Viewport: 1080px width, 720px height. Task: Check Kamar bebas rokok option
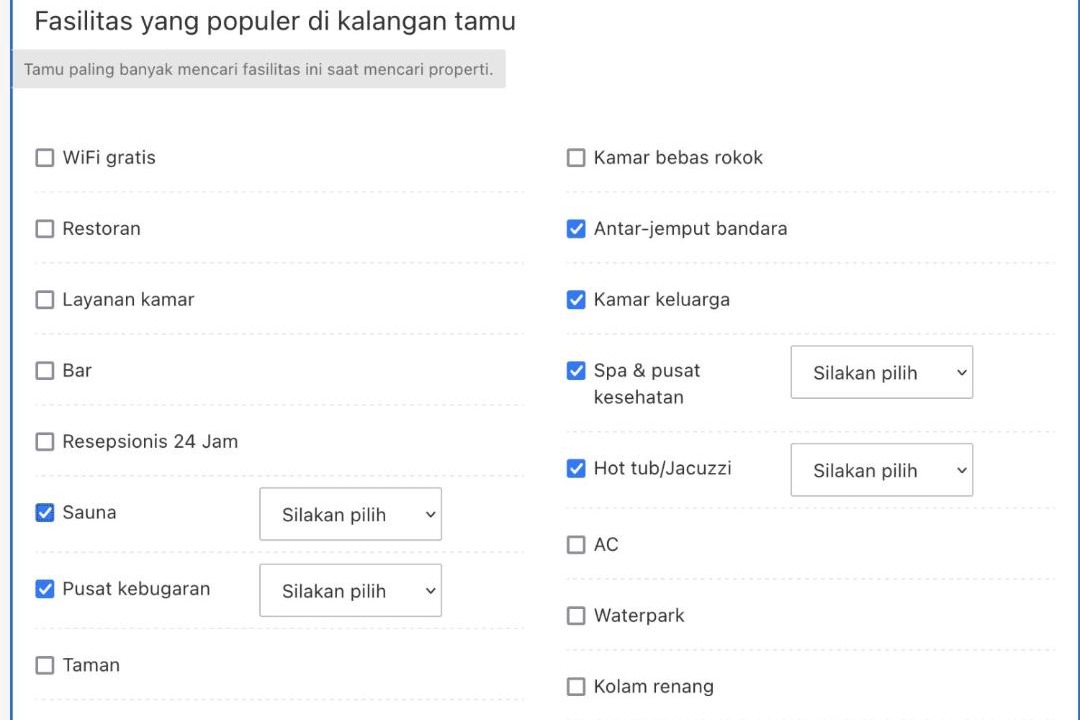point(576,158)
